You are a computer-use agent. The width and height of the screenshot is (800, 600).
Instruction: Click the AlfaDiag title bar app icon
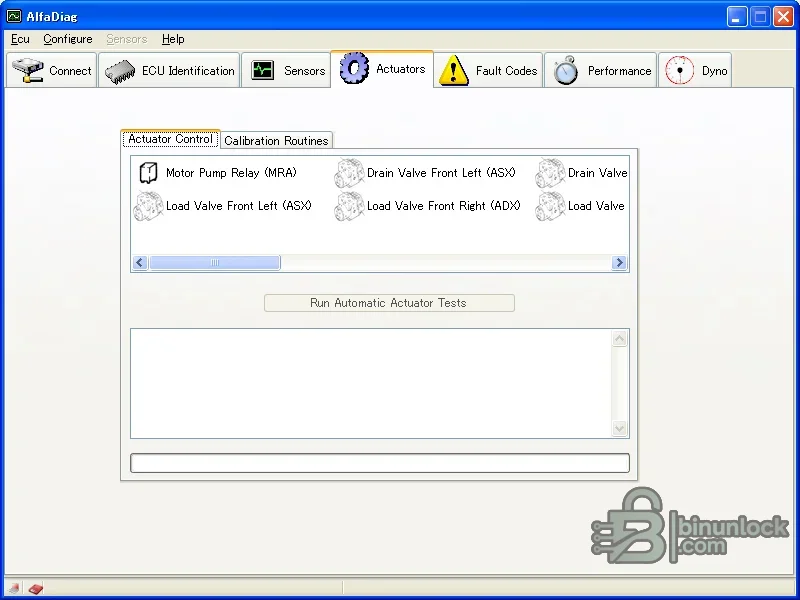tap(14, 16)
